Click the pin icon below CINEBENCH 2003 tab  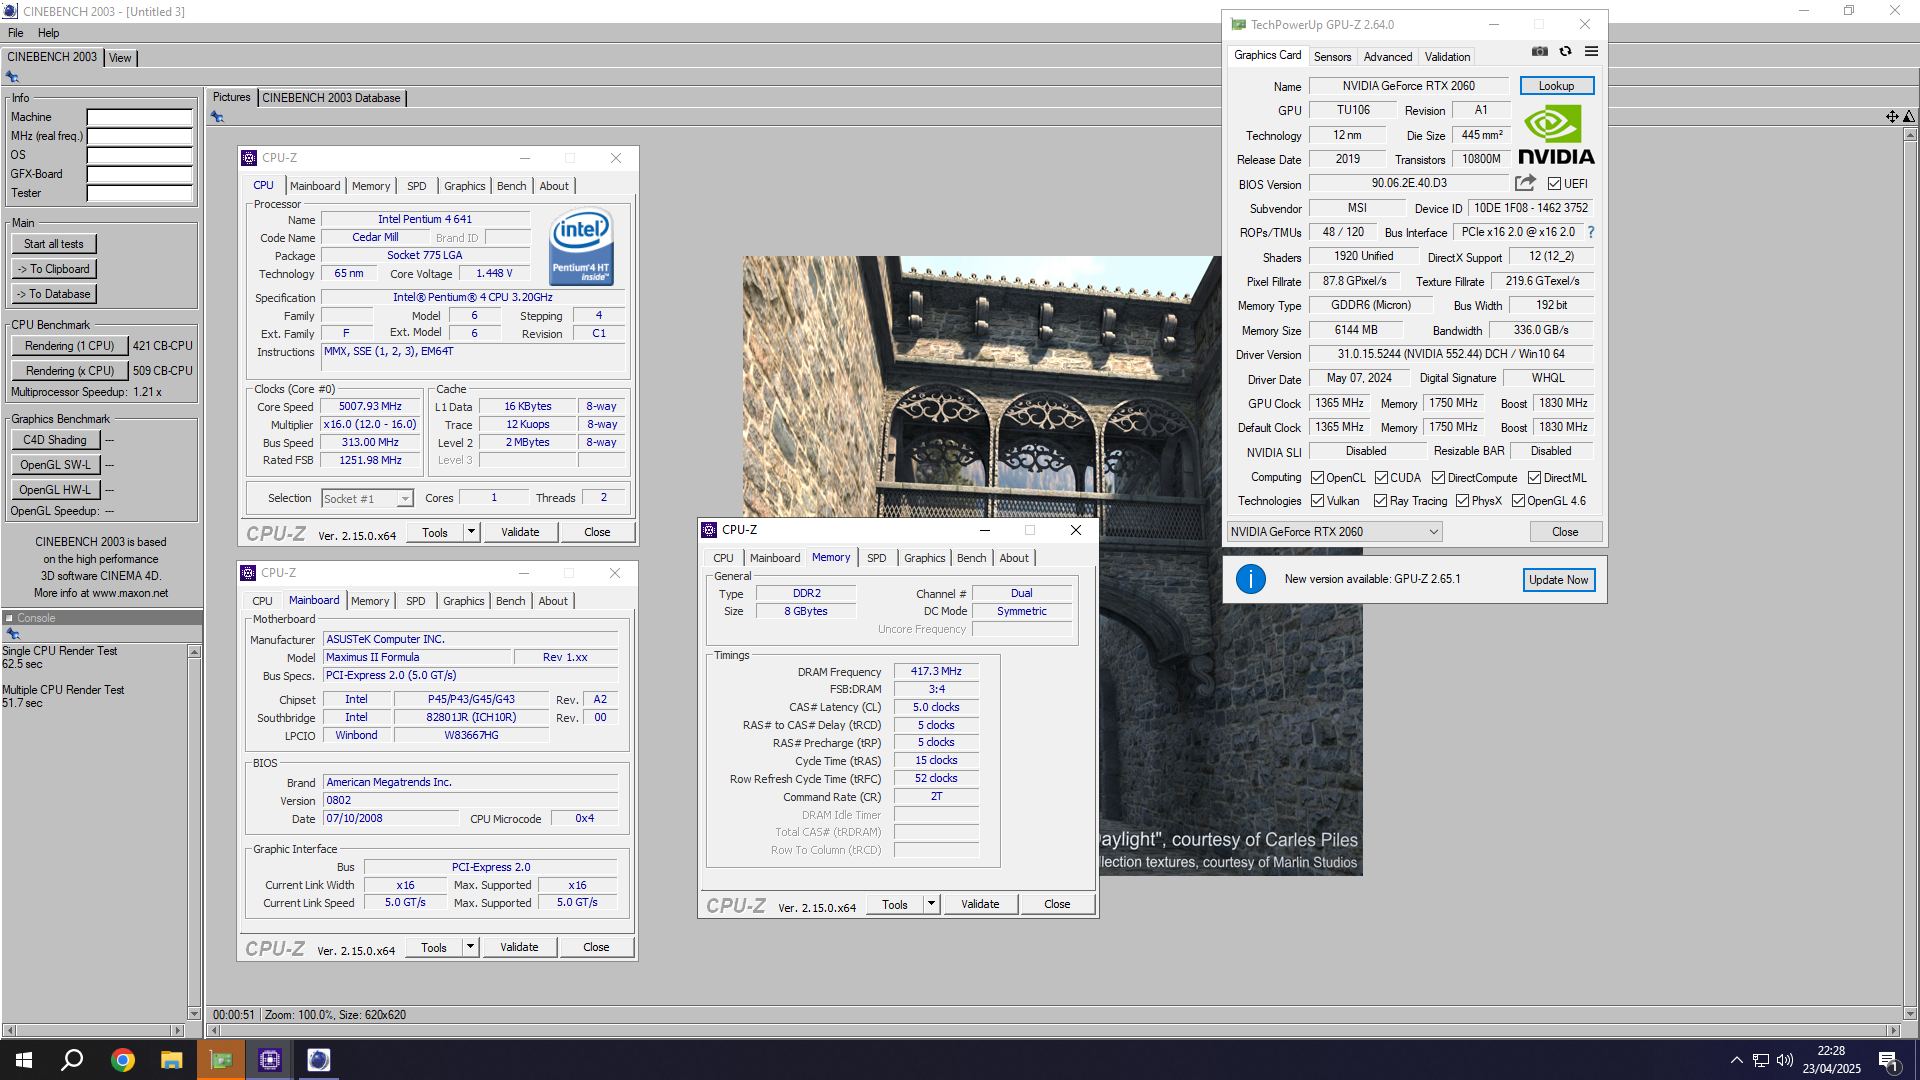pos(12,77)
